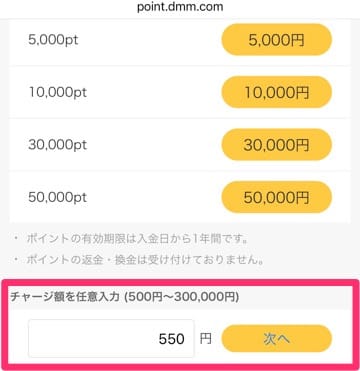360x371 pixels.
Task: Click the bullet before the expiry notice
Action: pos(16,239)
